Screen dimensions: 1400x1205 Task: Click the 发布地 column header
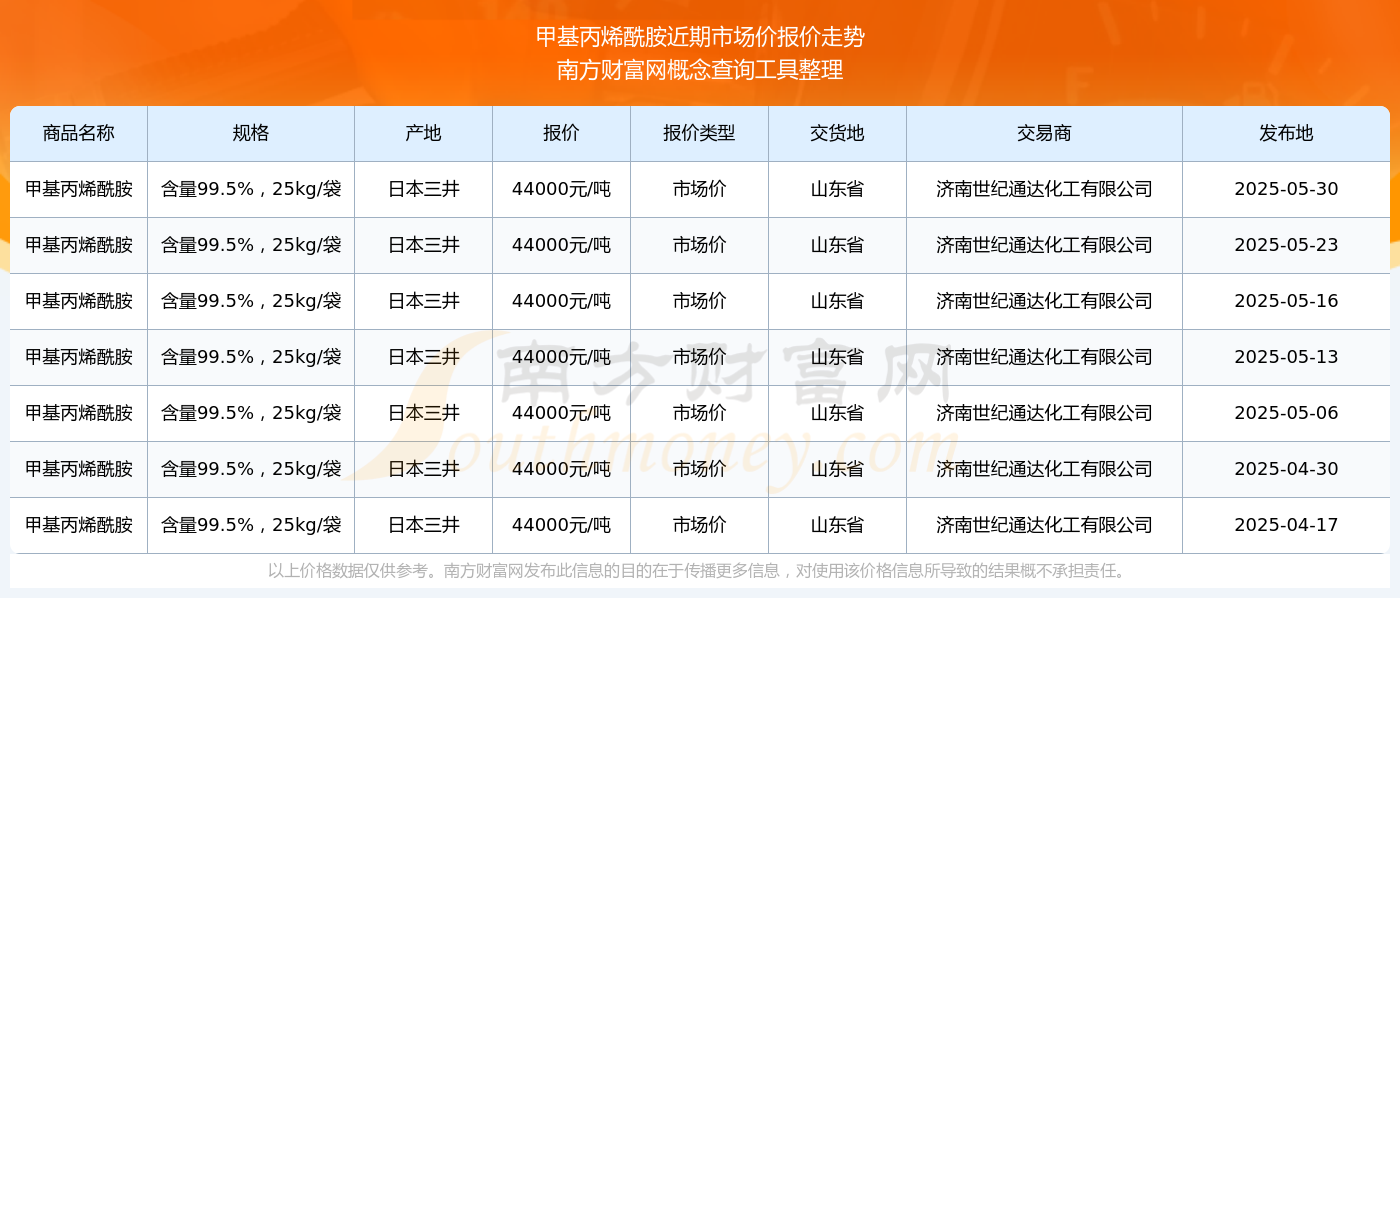pos(1286,133)
